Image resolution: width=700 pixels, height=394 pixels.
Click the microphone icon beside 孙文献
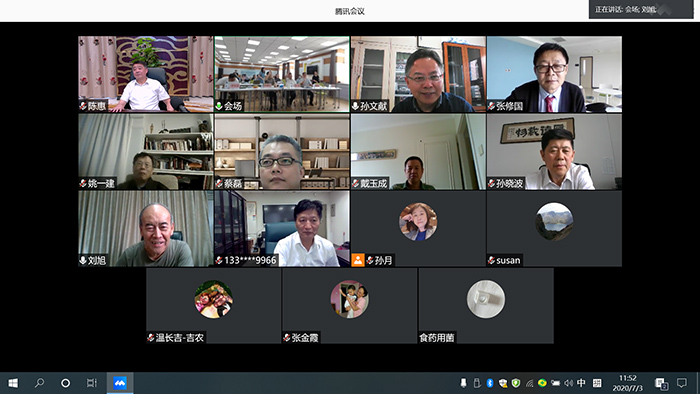point(355,106)
